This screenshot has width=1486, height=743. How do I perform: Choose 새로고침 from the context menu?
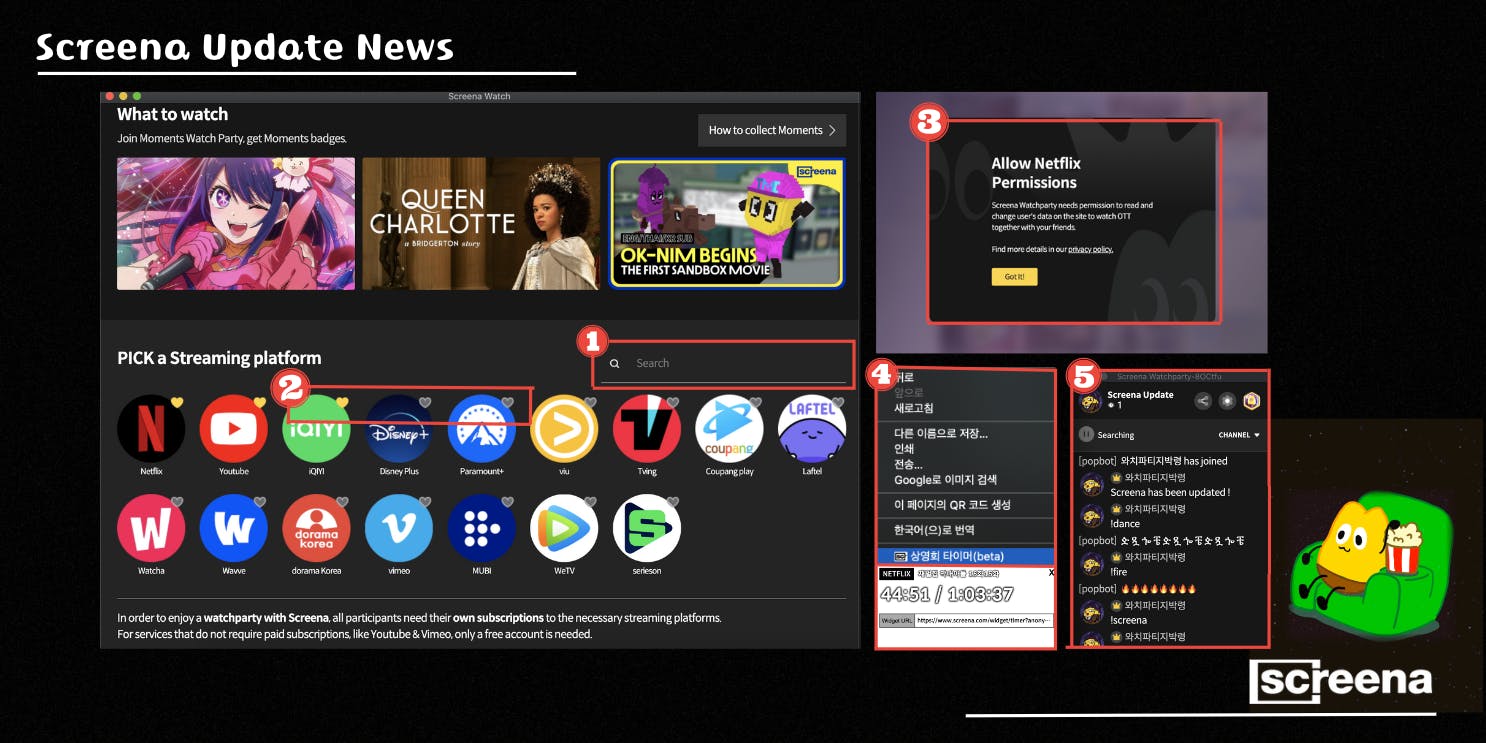pos(913,408)
